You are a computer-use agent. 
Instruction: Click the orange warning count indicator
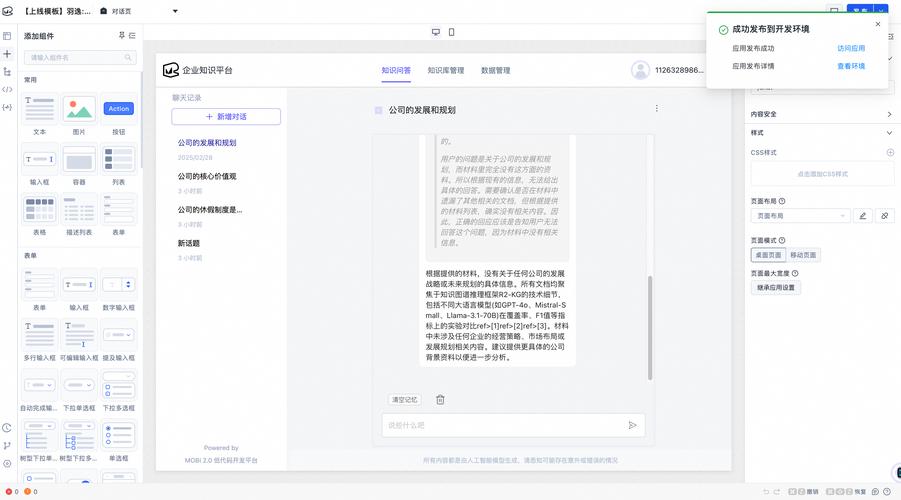coord(30,491)
